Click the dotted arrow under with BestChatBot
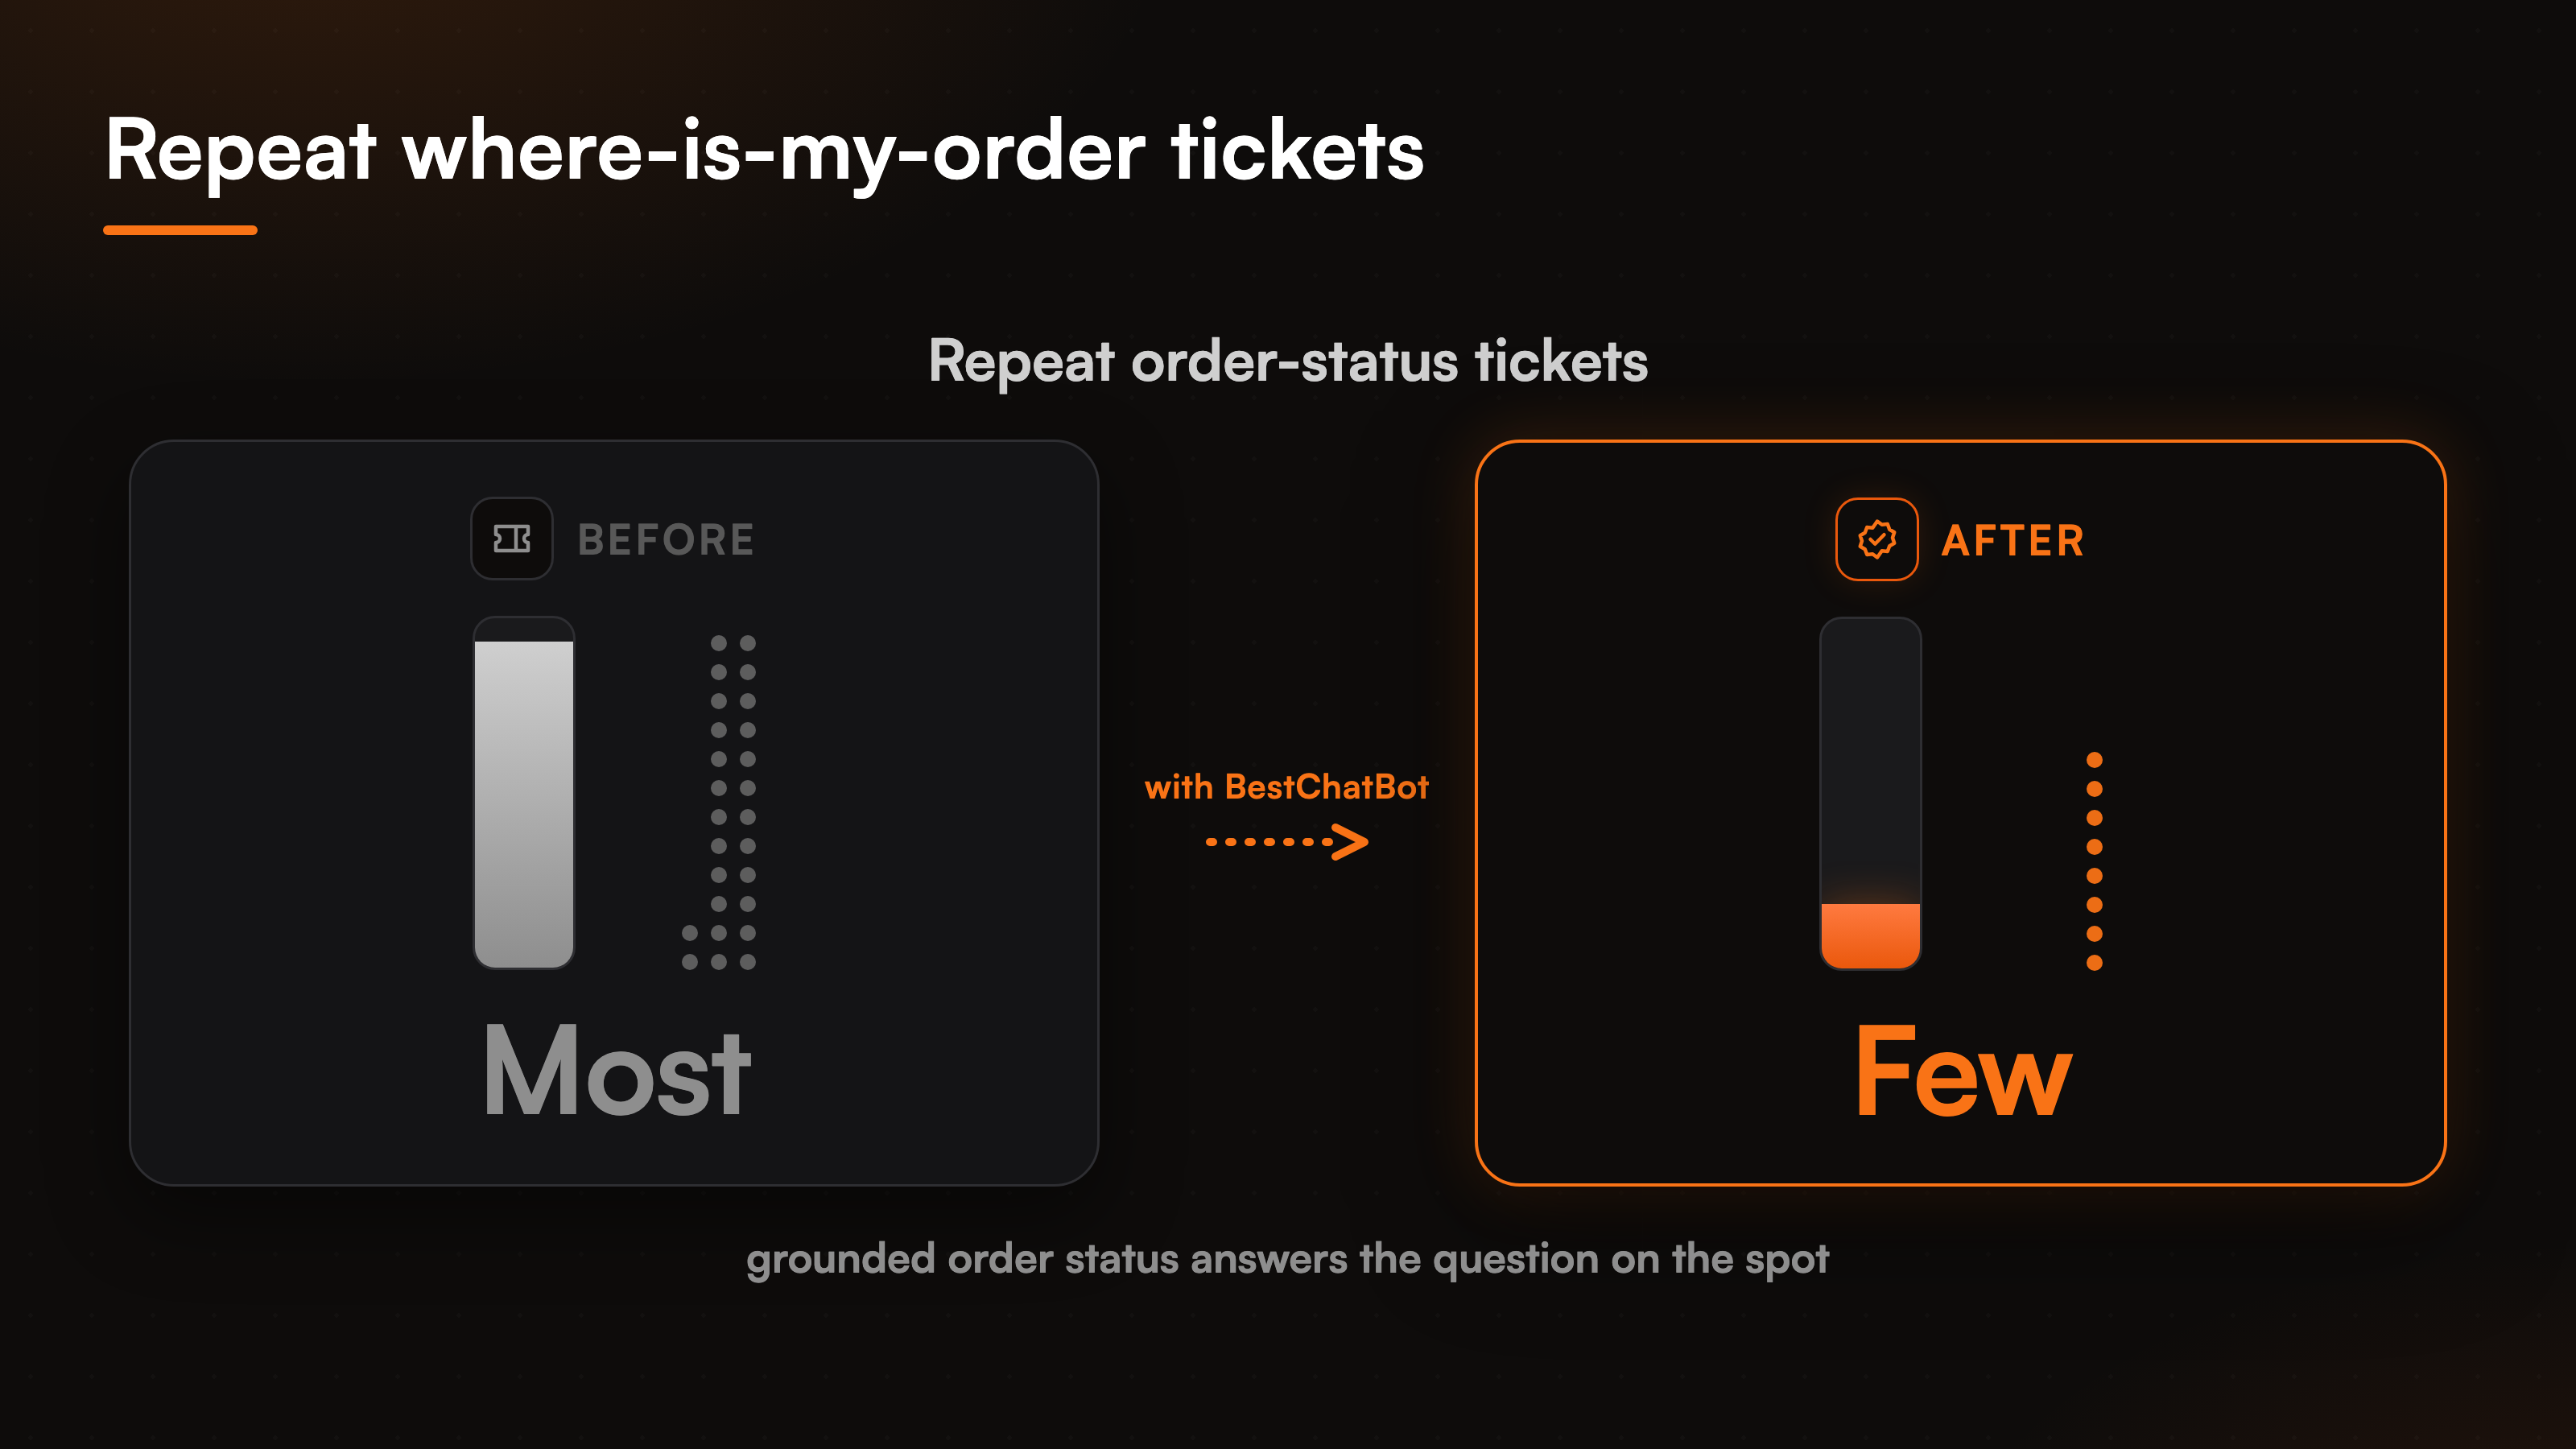Image resolution: width=2576 pixels, height=1449 pixels. coord(1287,842)
